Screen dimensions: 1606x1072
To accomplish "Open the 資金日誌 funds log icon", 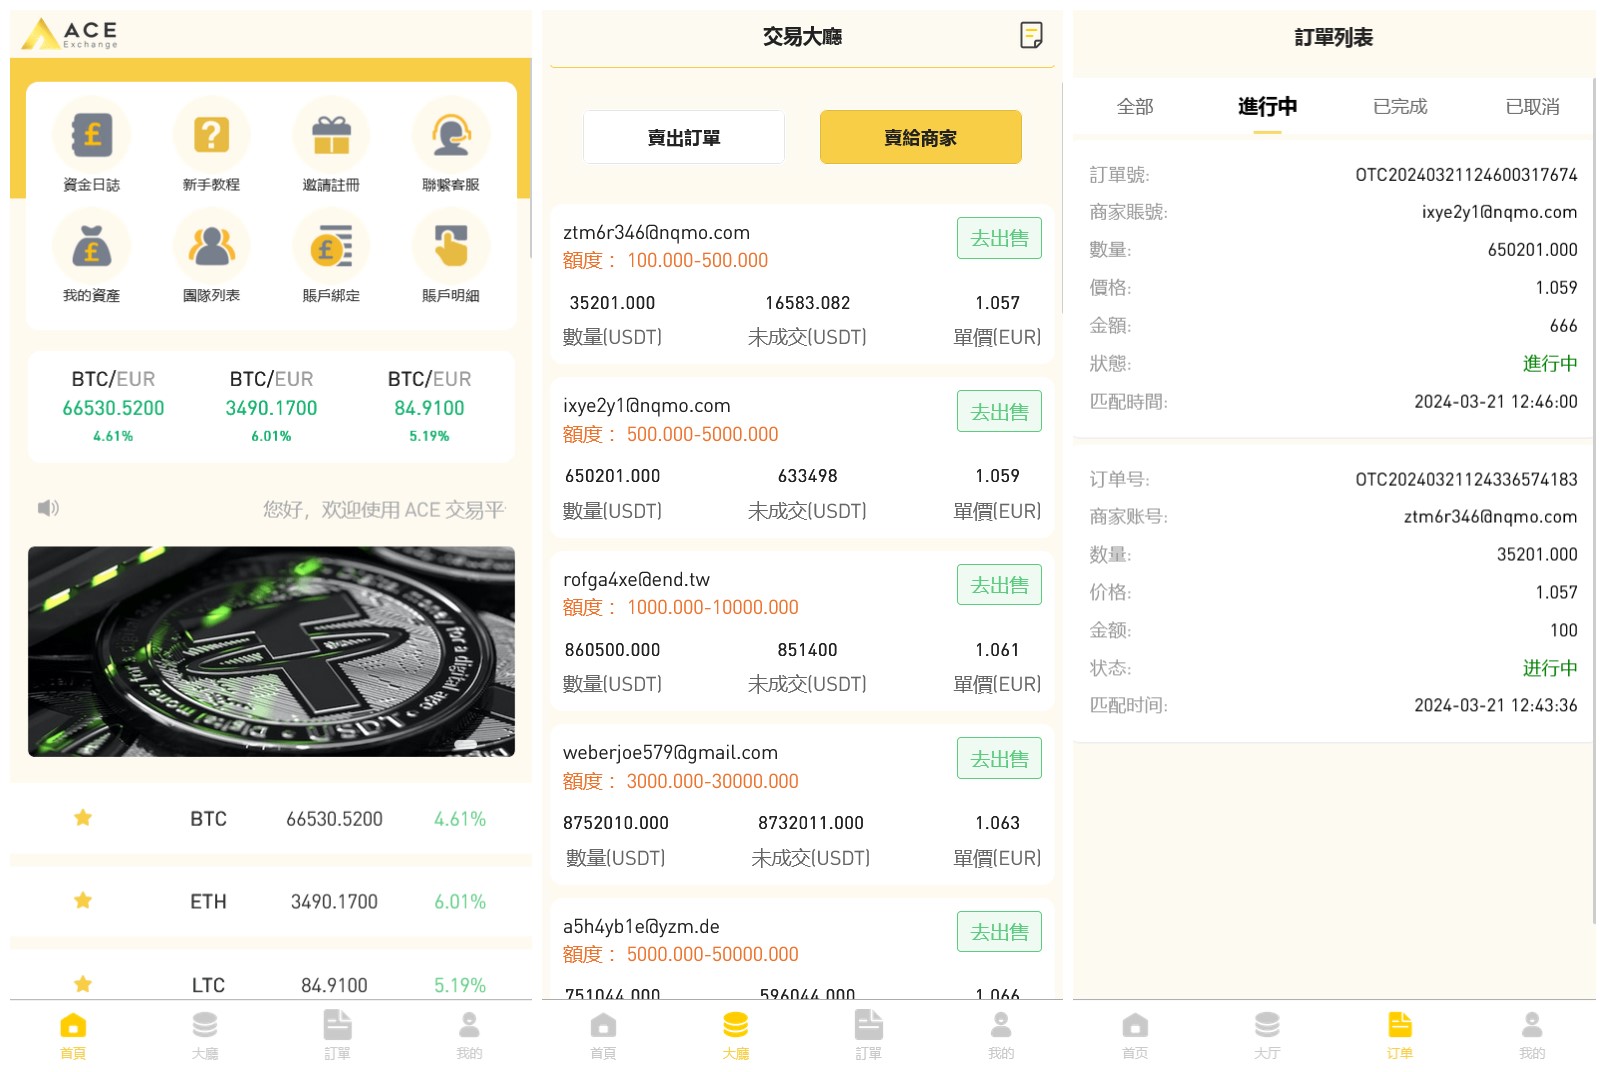I will coord(91,135).
